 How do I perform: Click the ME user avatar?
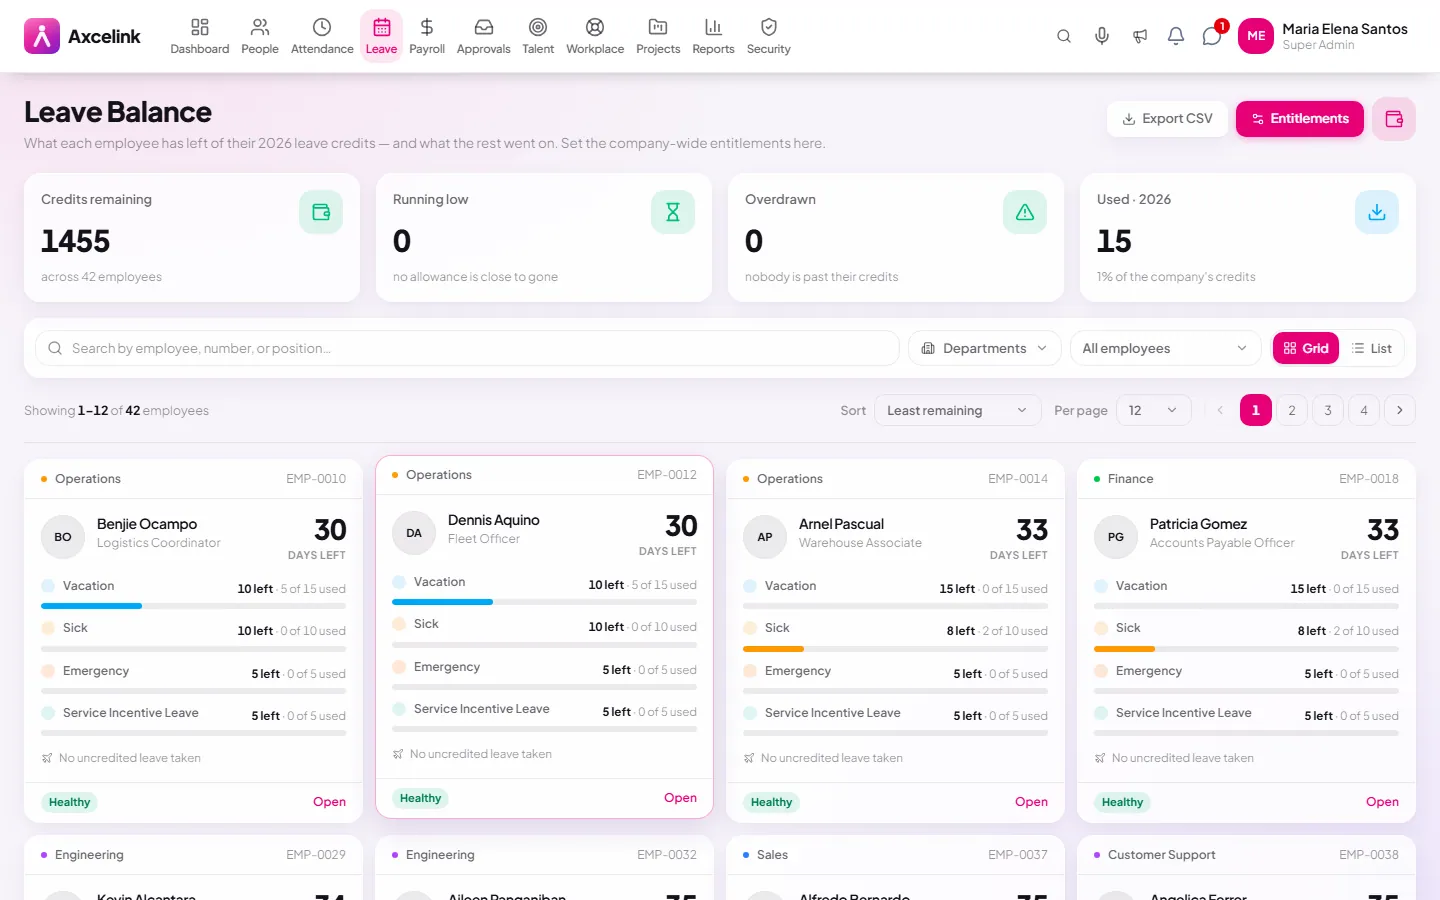(1256, 36)
